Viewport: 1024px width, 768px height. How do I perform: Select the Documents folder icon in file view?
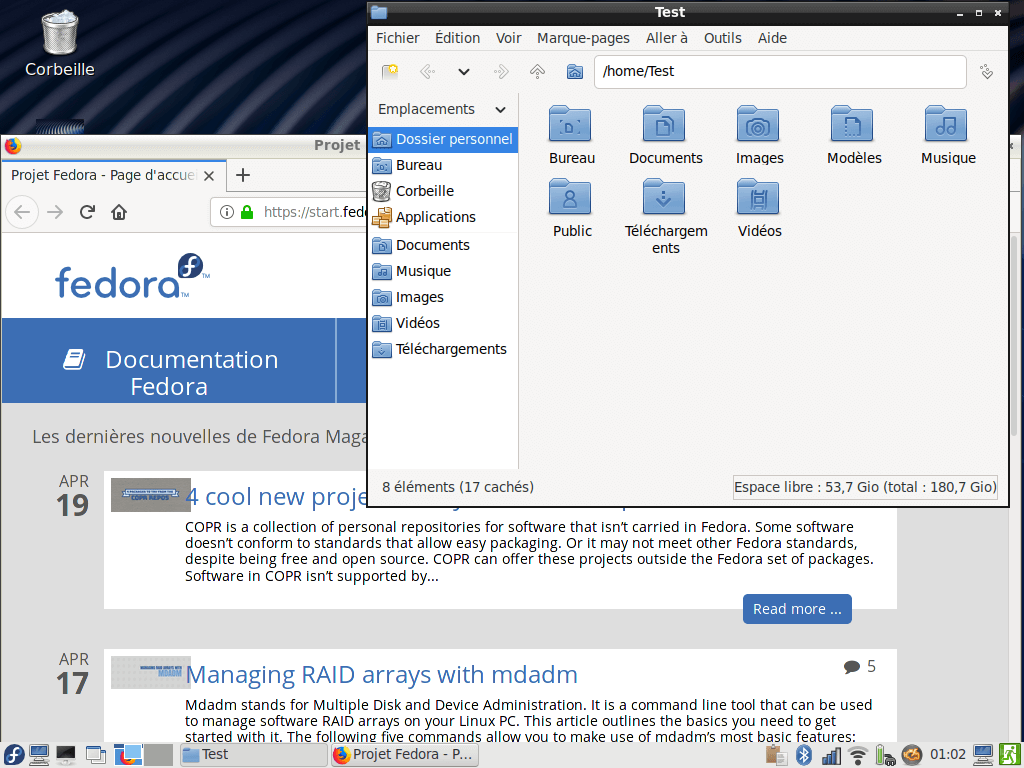click(x=664, y=123)
